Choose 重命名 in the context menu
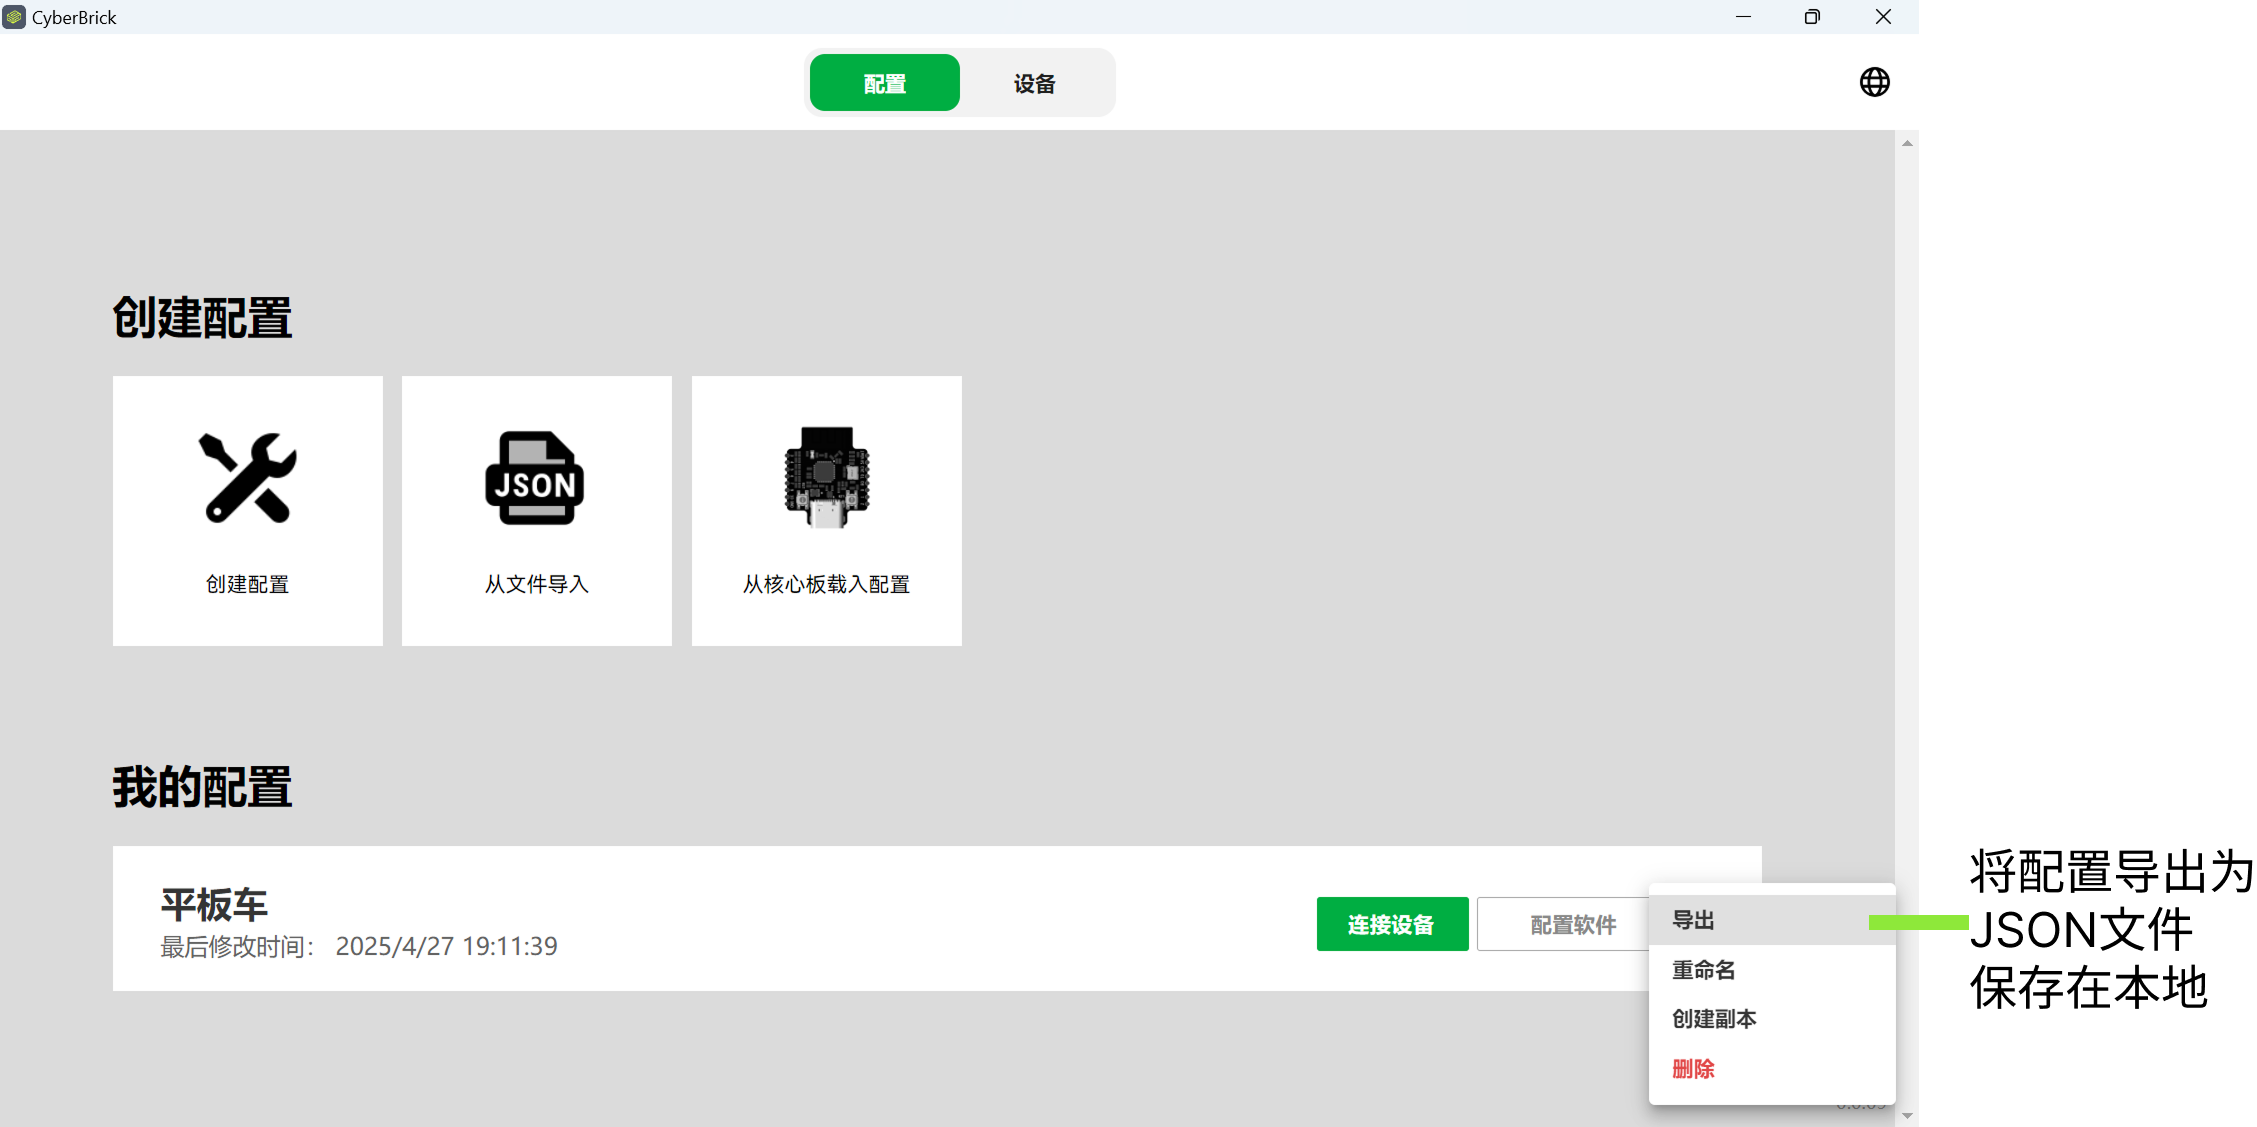This screenshot has width=2257, height=1127. point(1771,970)
